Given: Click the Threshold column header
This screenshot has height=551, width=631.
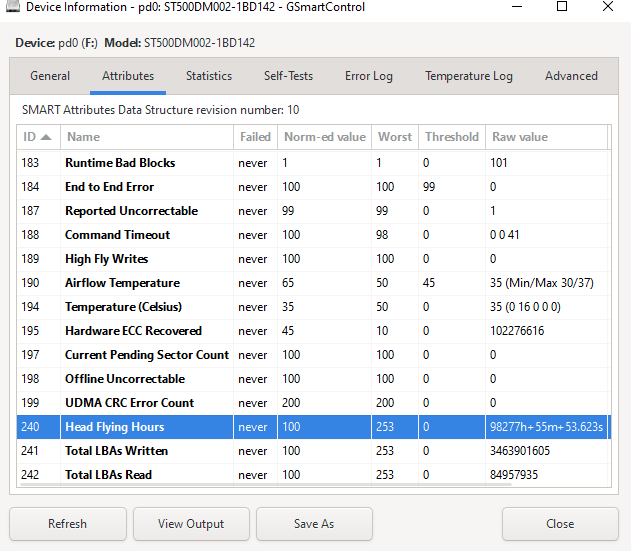Looking at the screenshot, I should tap(451, 137).
